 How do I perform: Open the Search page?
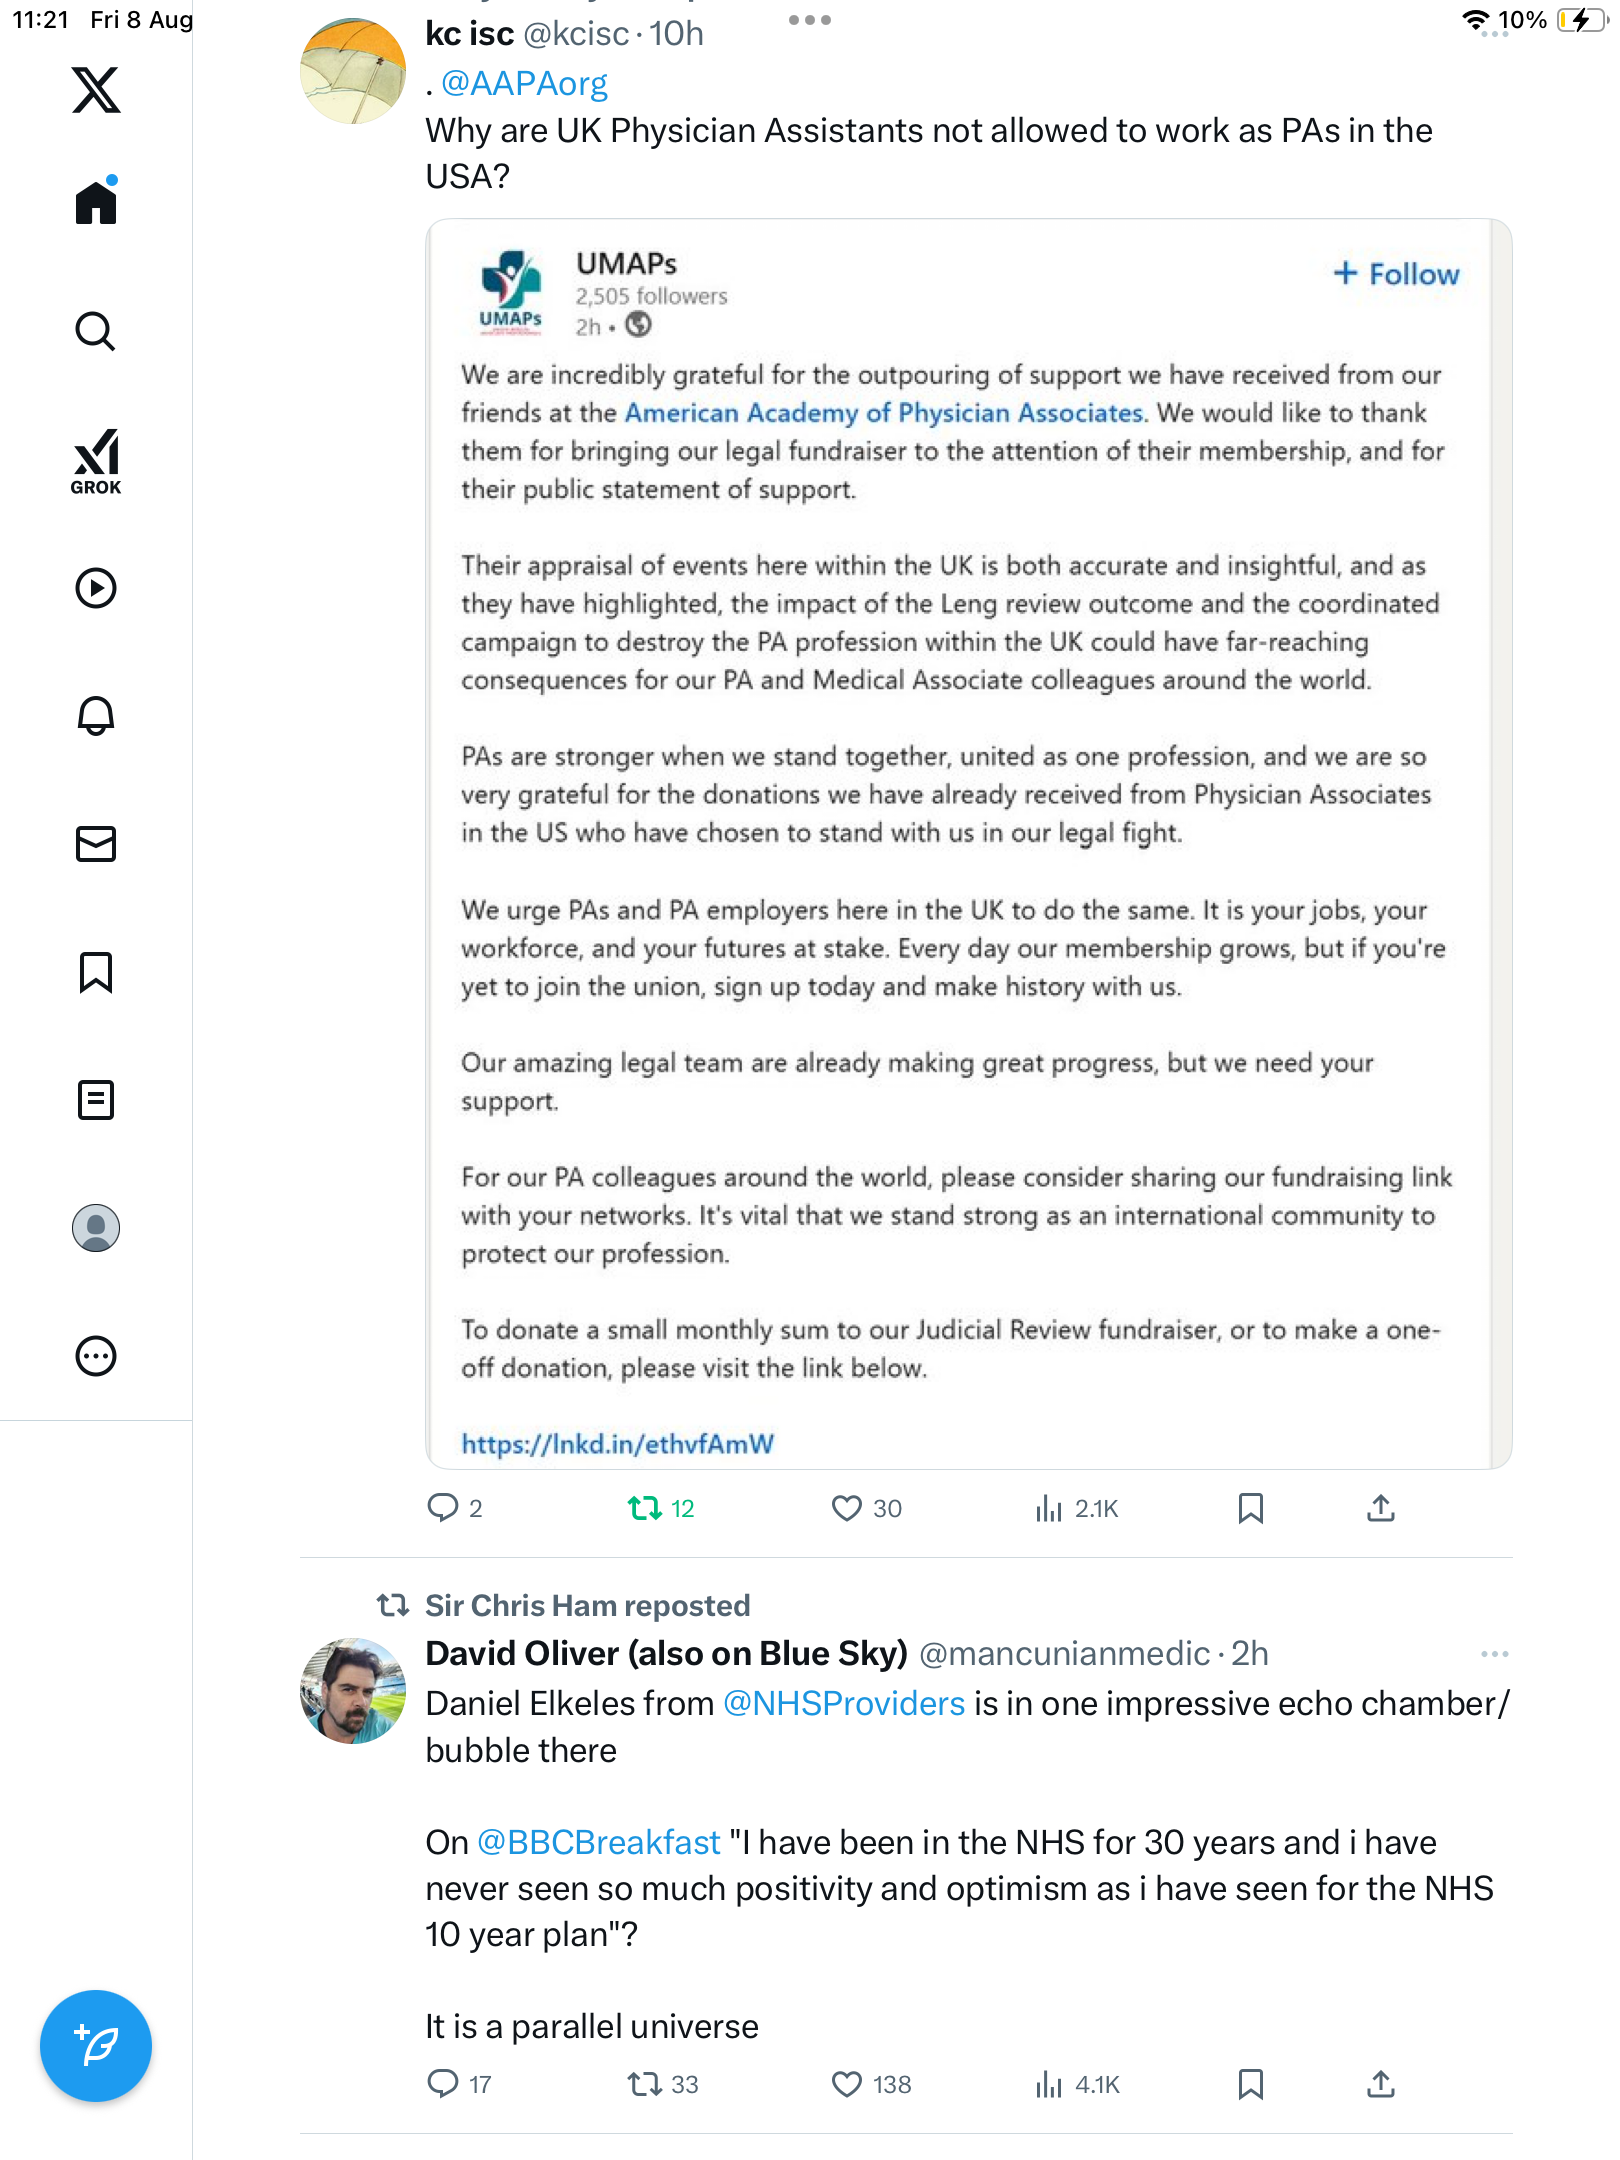point(96,331)
